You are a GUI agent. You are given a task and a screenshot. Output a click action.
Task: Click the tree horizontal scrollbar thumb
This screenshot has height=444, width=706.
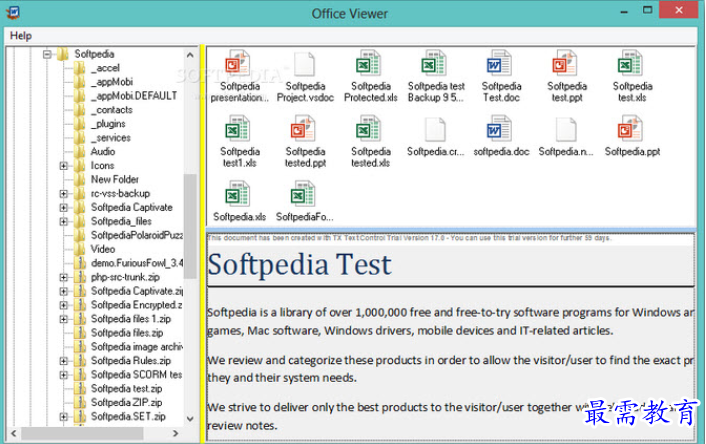point(82,433)
